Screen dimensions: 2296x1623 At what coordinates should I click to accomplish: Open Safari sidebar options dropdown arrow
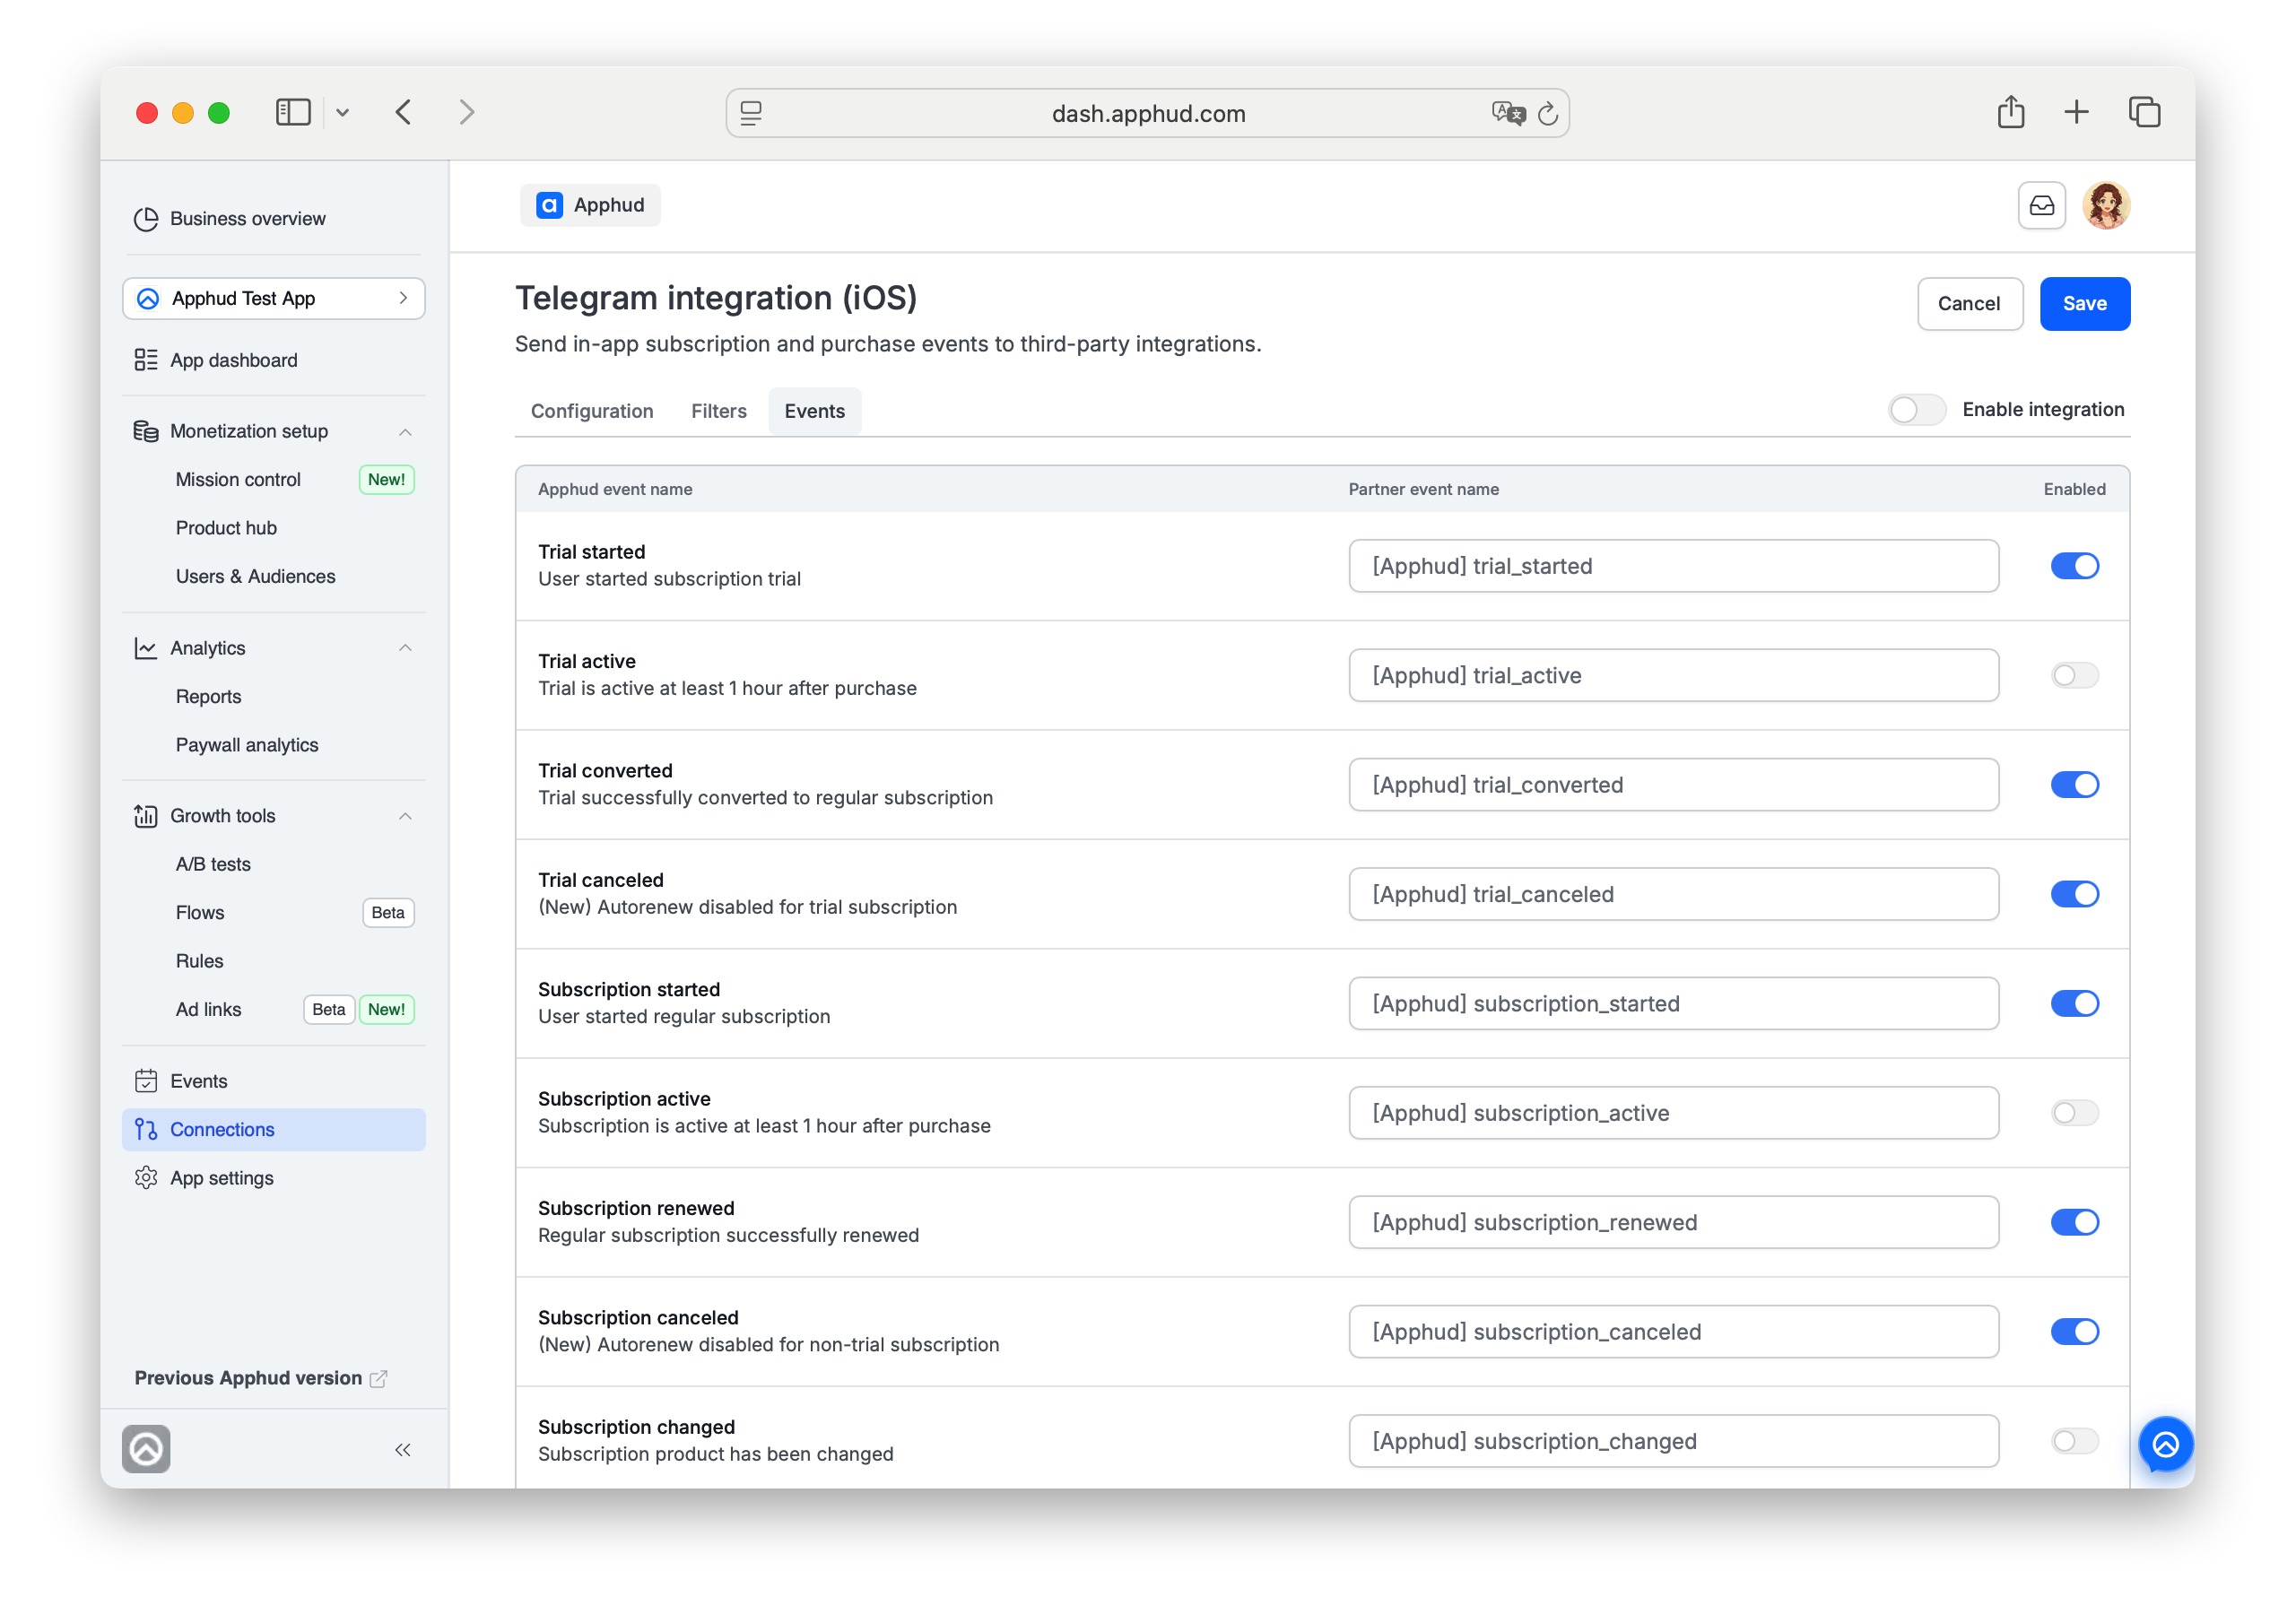click(342, 113)
